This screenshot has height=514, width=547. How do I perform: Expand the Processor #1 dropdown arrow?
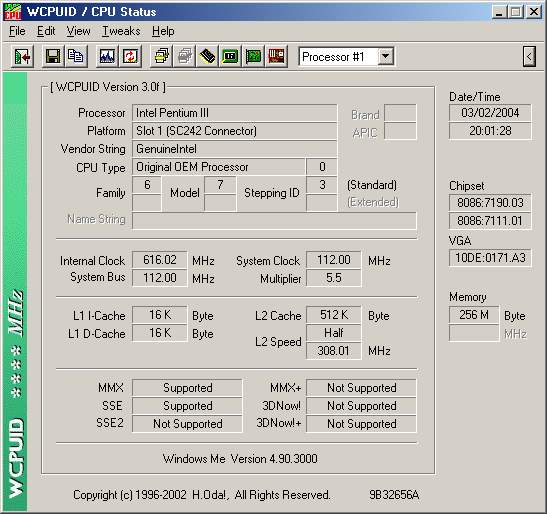[385, 57]
